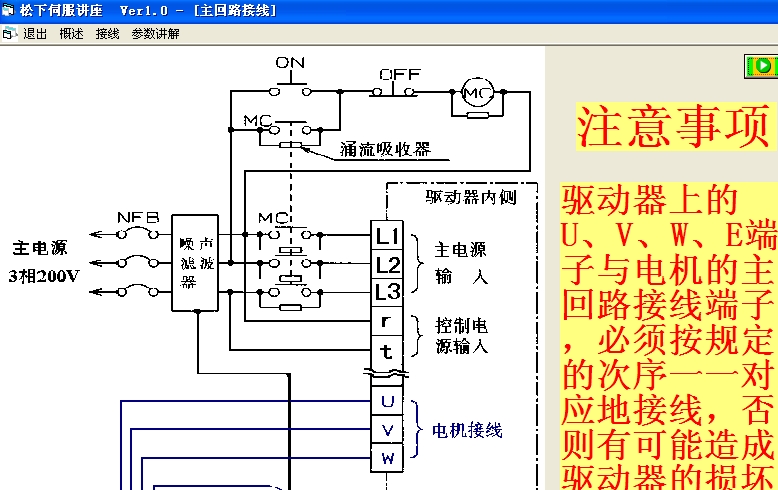Click the 电机接线 blue label
The width and height of the screenshot is (778, 490).
pyautogui.click(x=467, y=431)
